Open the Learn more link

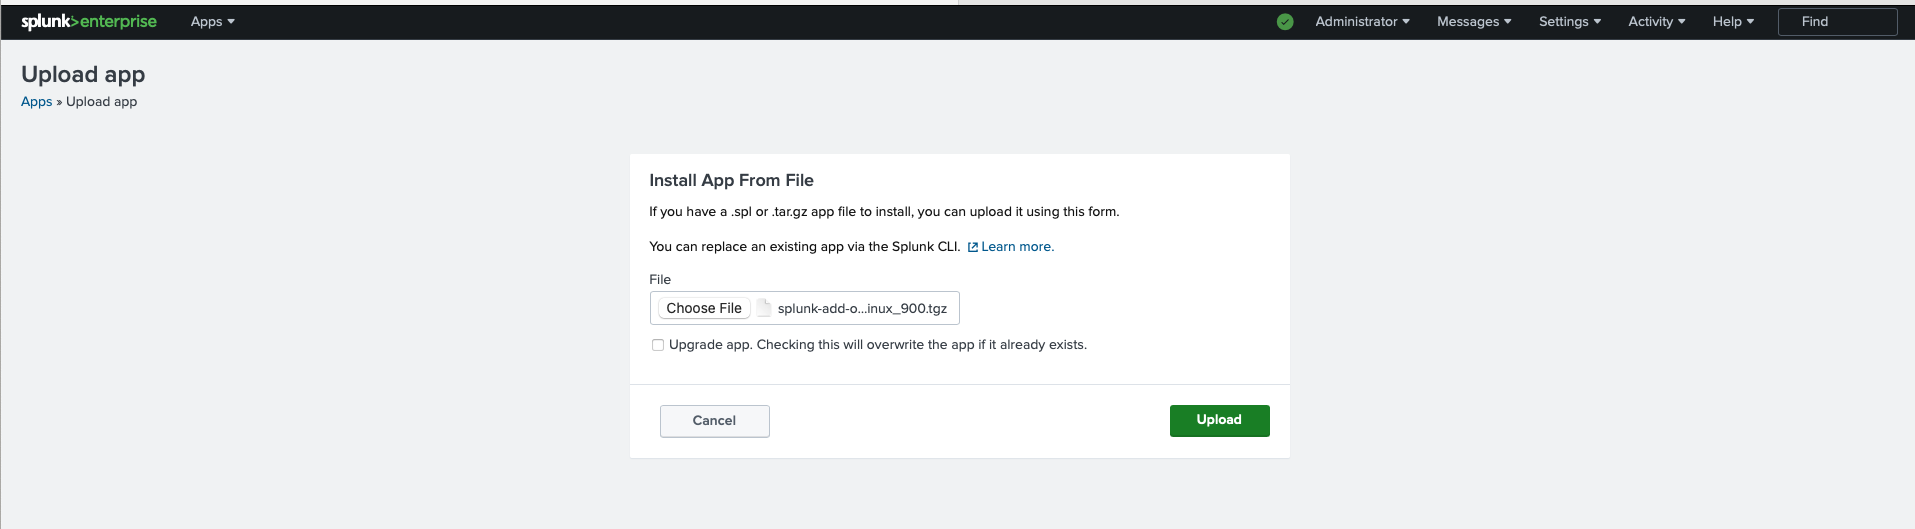click(x=1017, y=247)
